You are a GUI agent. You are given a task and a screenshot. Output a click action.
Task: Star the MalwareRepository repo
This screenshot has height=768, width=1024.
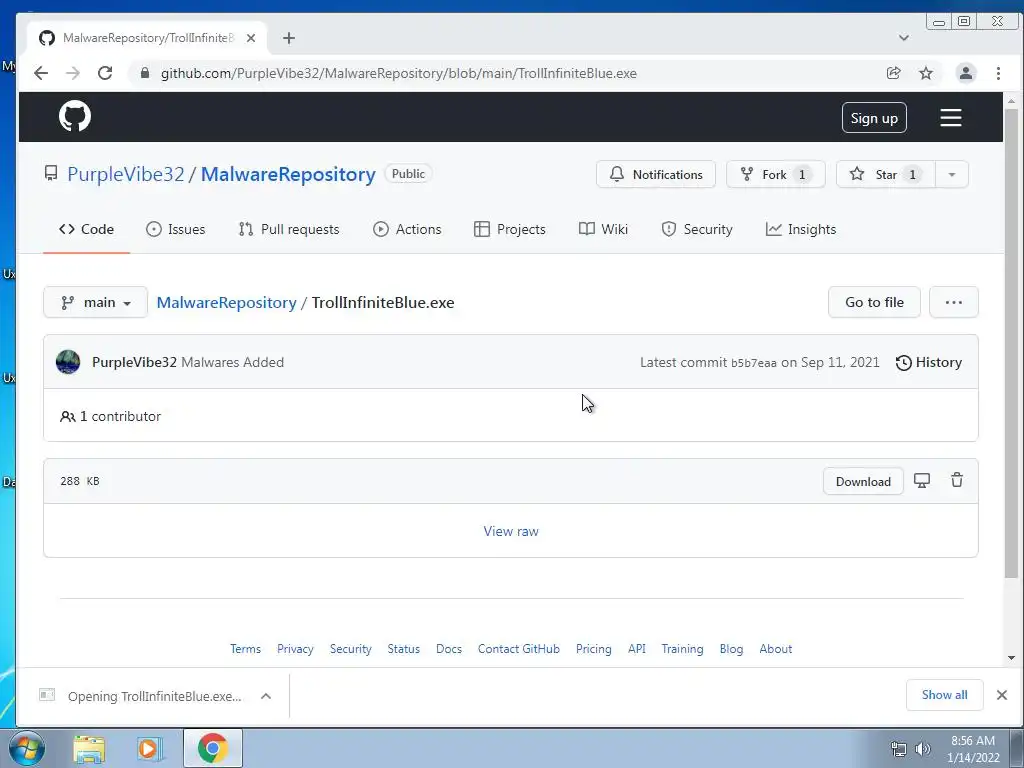point(886,174)
